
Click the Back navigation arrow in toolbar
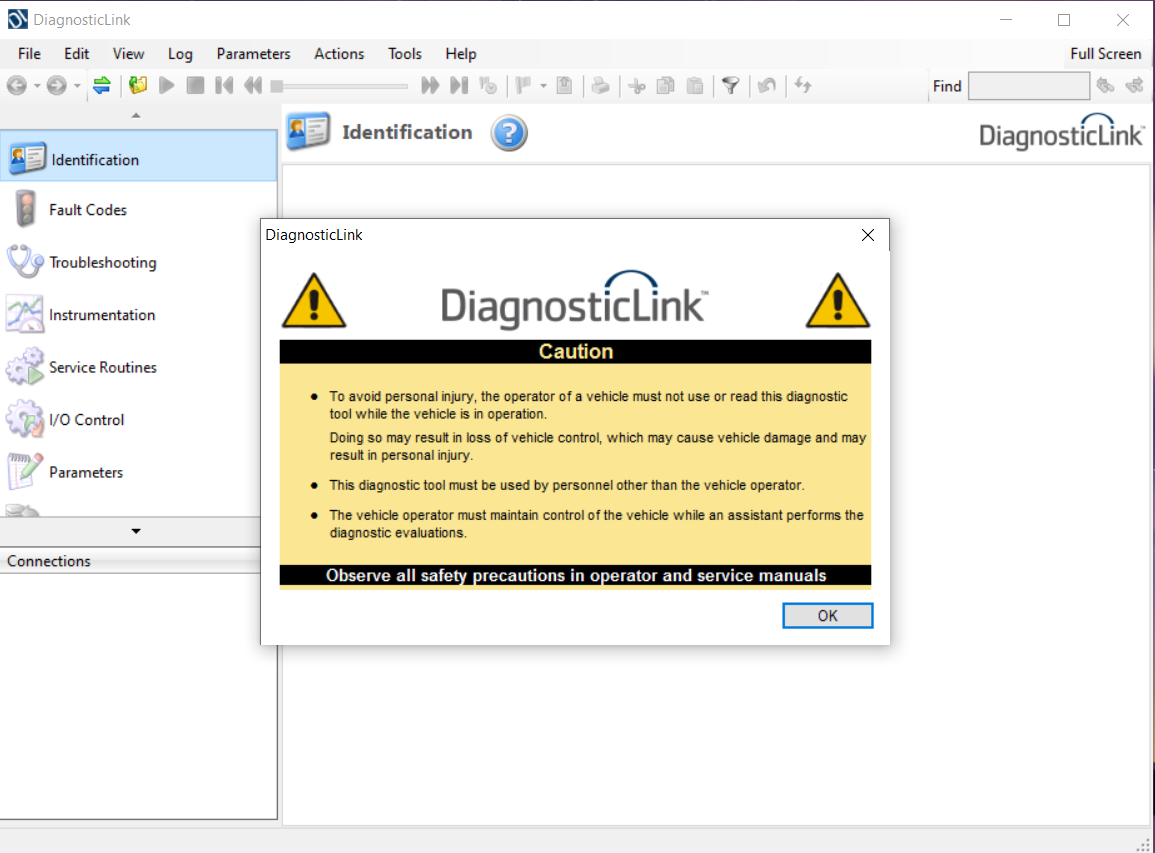17,85
